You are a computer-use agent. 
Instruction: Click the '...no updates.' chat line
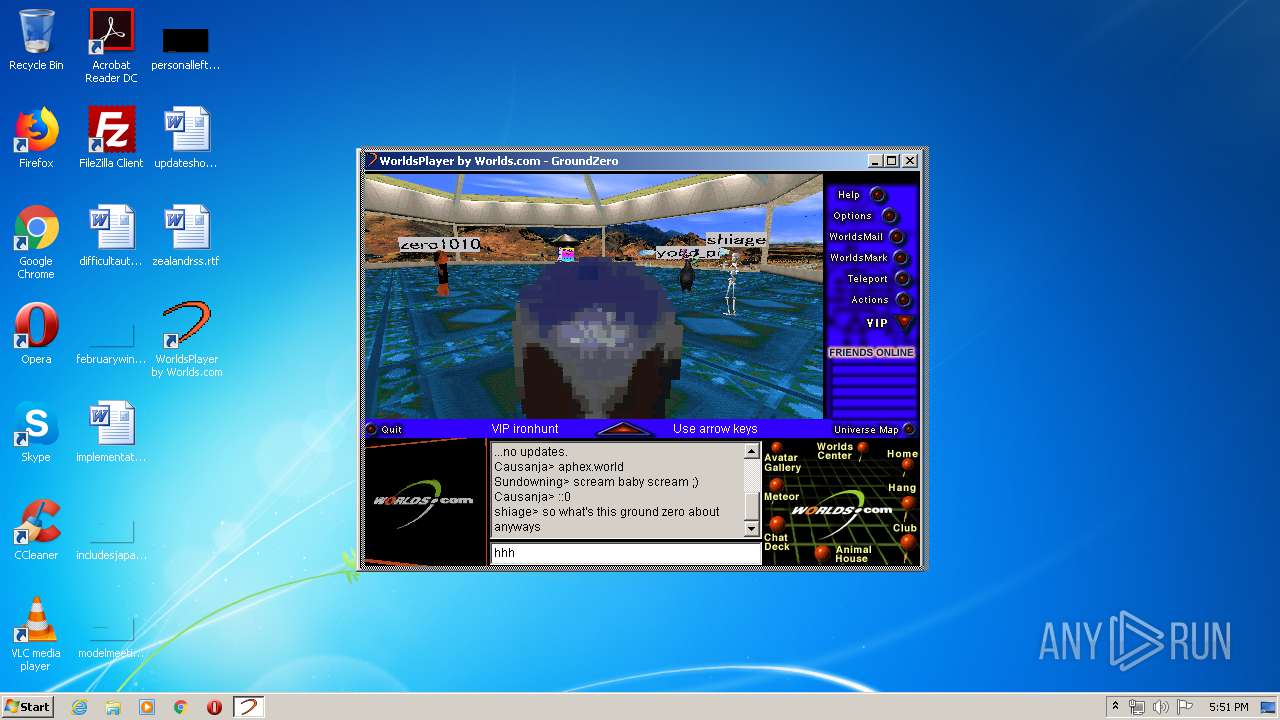[x=530, y=452]
